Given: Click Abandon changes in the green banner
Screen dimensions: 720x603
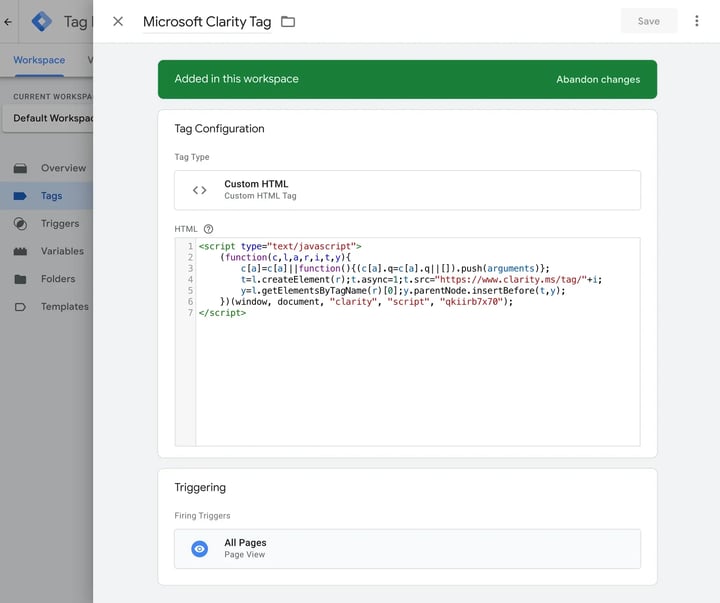Looking at the screenshot, I should coord(598,79).
